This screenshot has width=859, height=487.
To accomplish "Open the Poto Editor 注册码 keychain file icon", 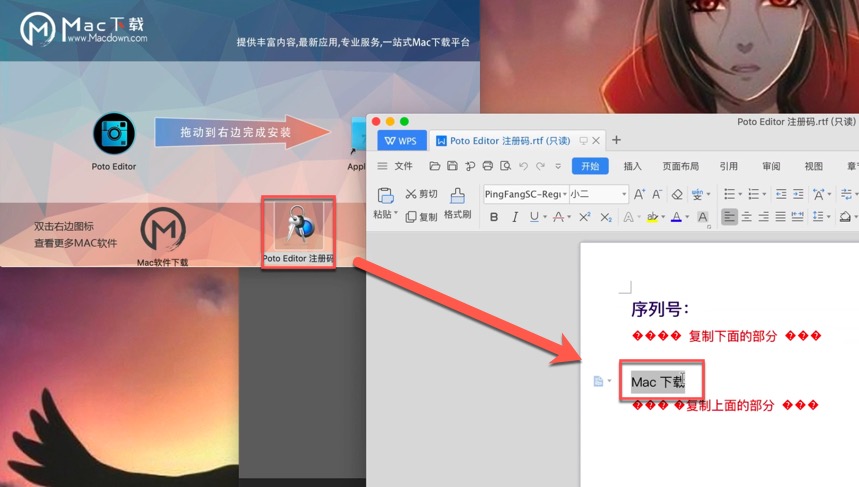I will [x=299, y=225].
